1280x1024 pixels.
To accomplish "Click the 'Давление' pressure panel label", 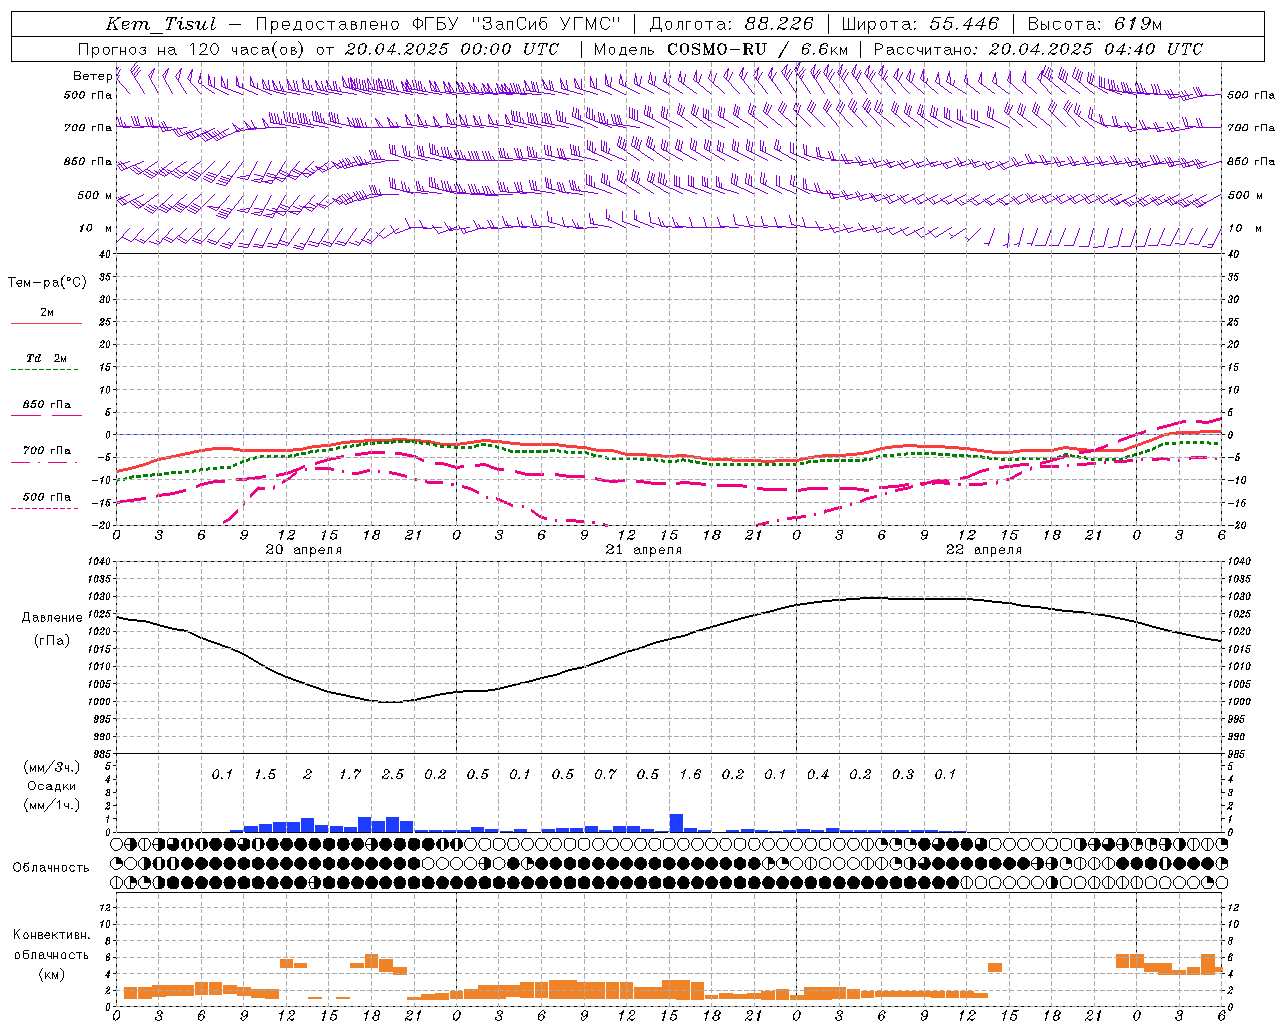I will pos(52,618).
